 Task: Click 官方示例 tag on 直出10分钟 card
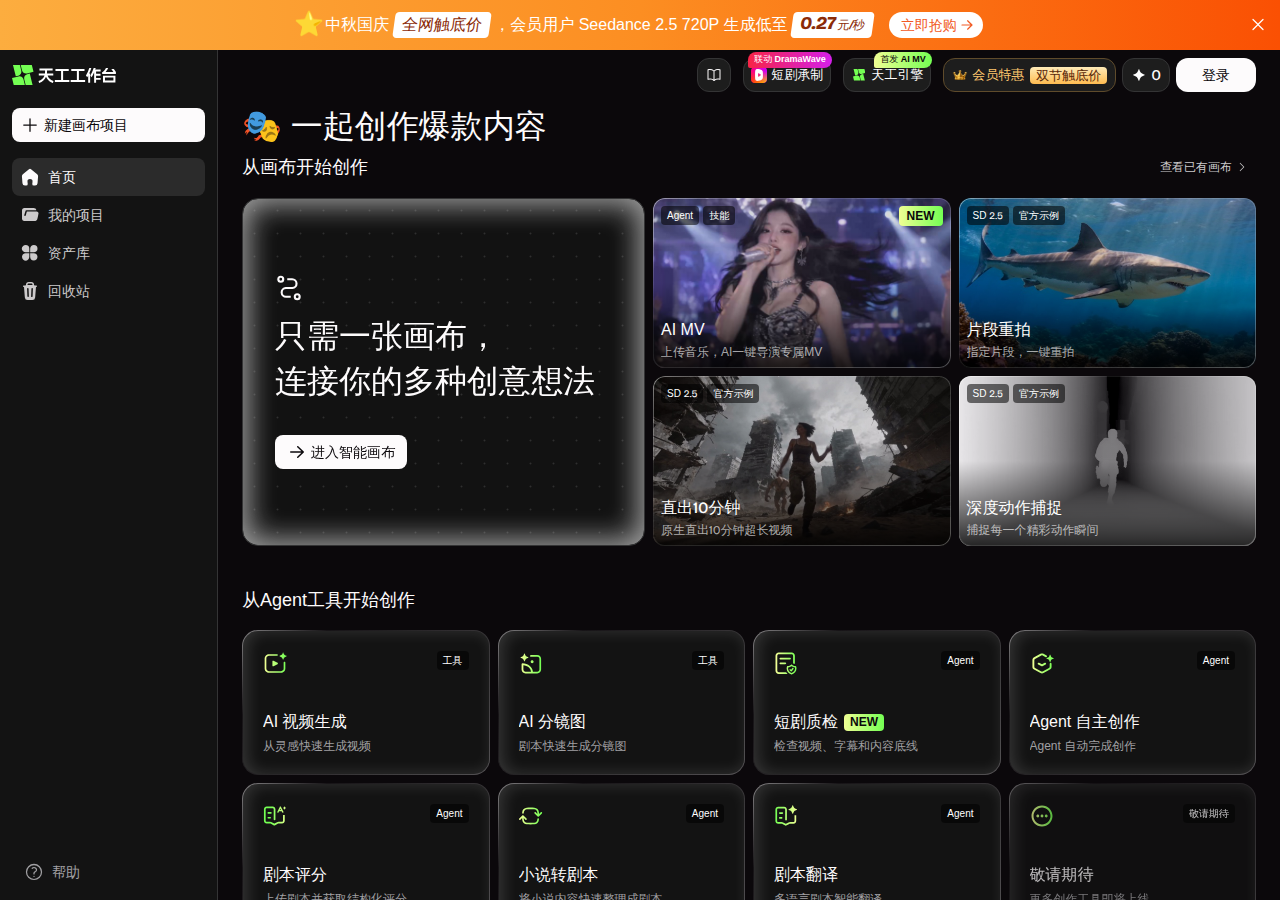pyautogui.click(x=733, y=393)
